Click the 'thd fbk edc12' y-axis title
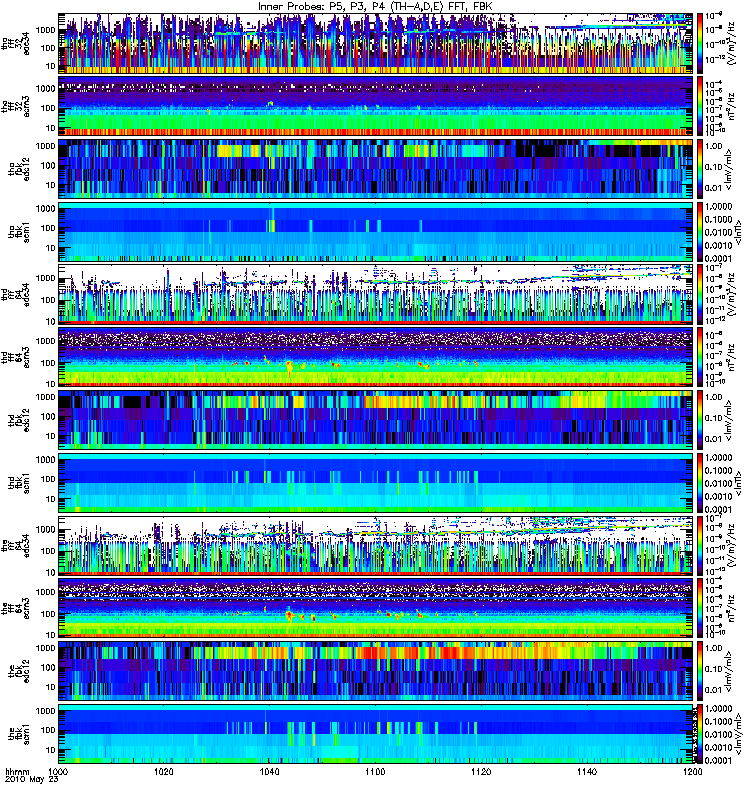Screen dimensions: 750x800 pos(19,420)
